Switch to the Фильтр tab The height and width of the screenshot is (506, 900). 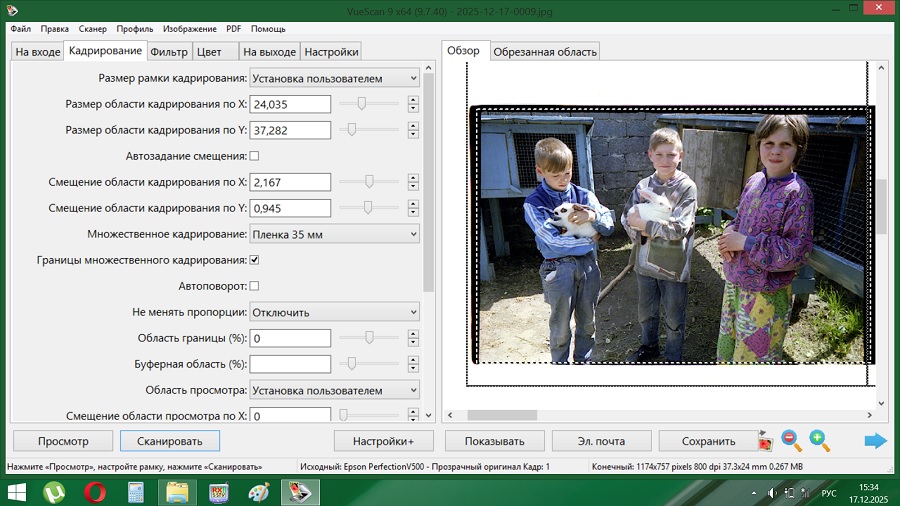click(169, 51)
